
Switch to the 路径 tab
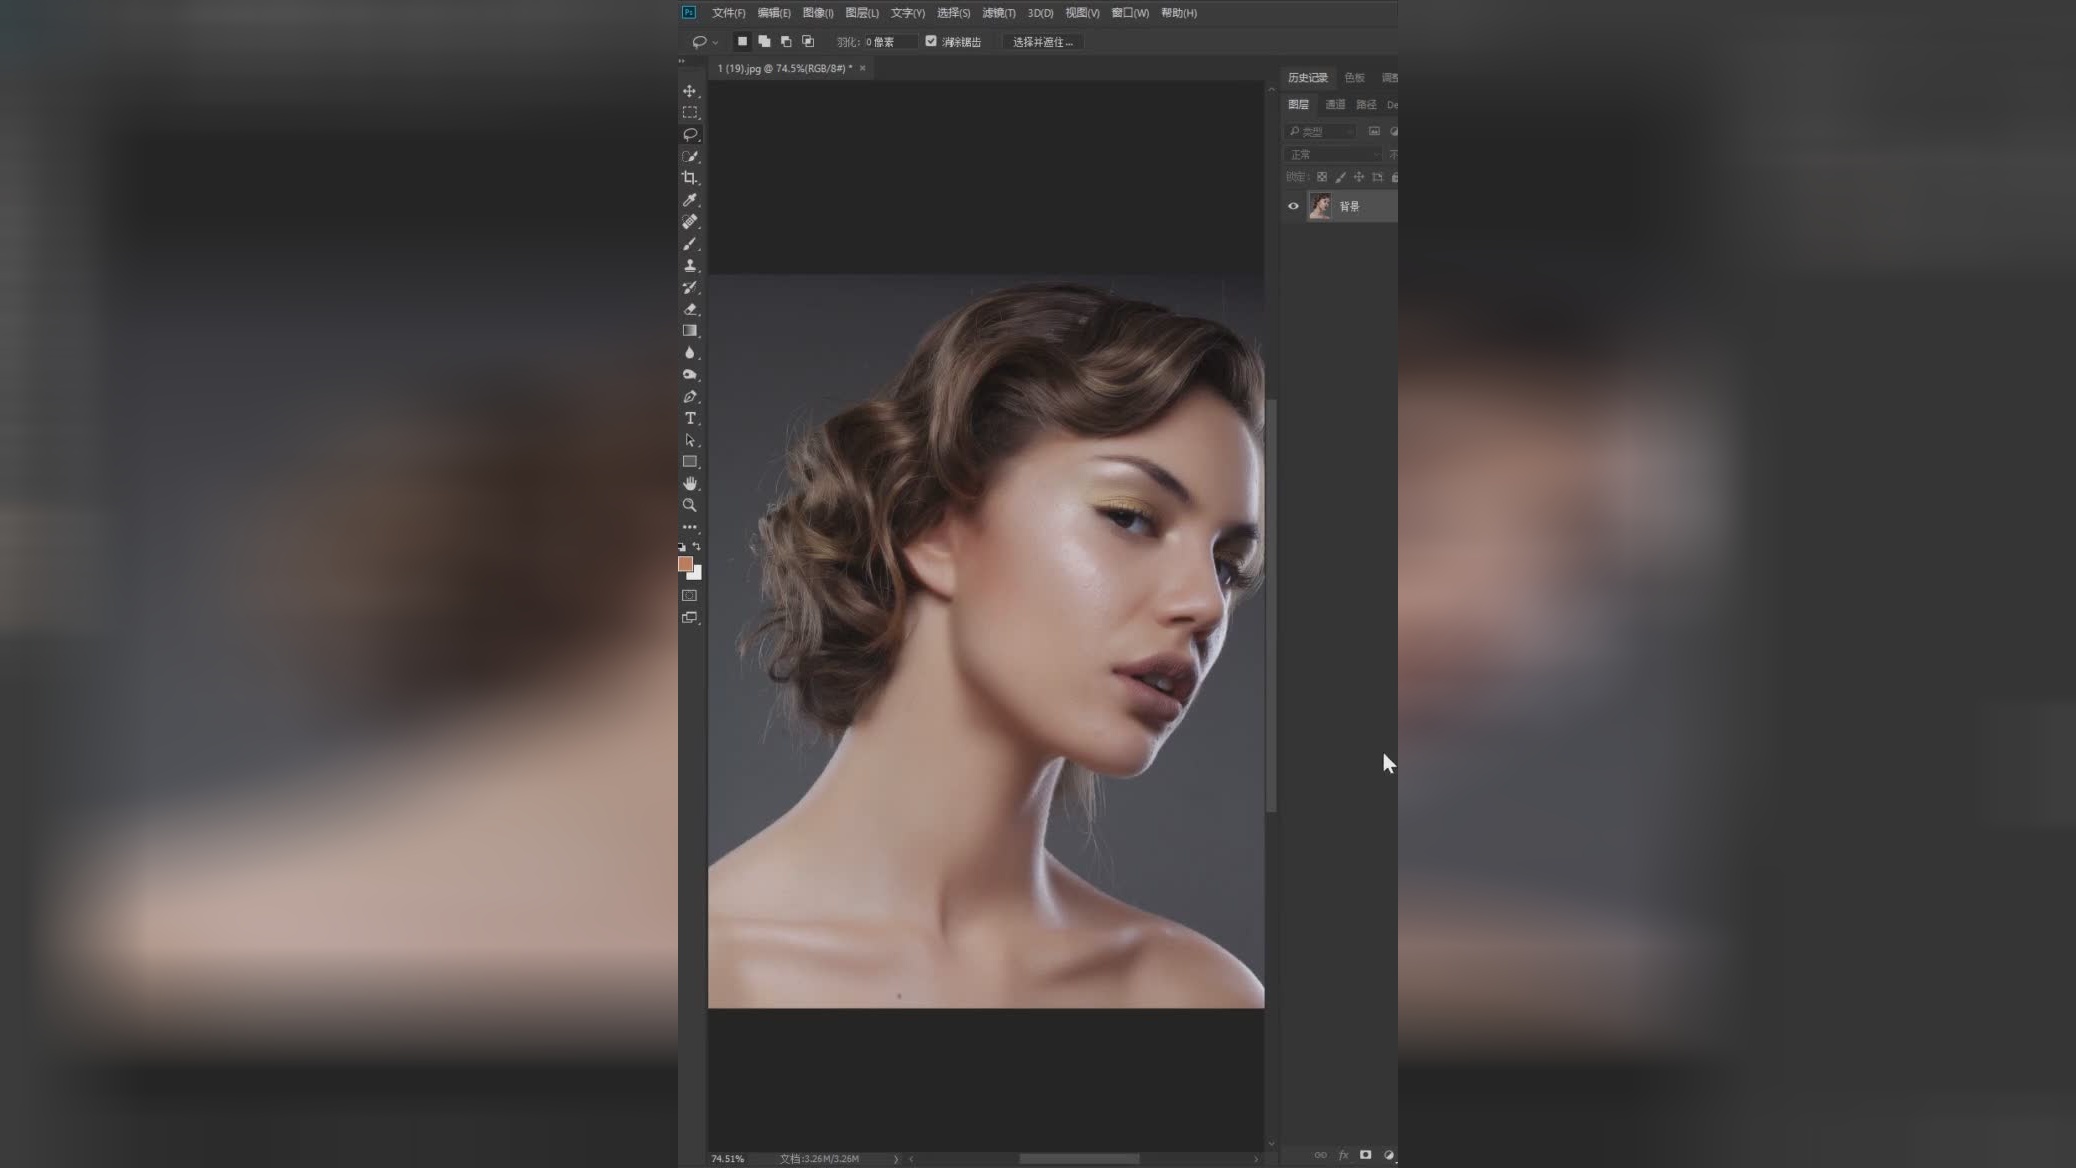click(x=1366, y=105)
